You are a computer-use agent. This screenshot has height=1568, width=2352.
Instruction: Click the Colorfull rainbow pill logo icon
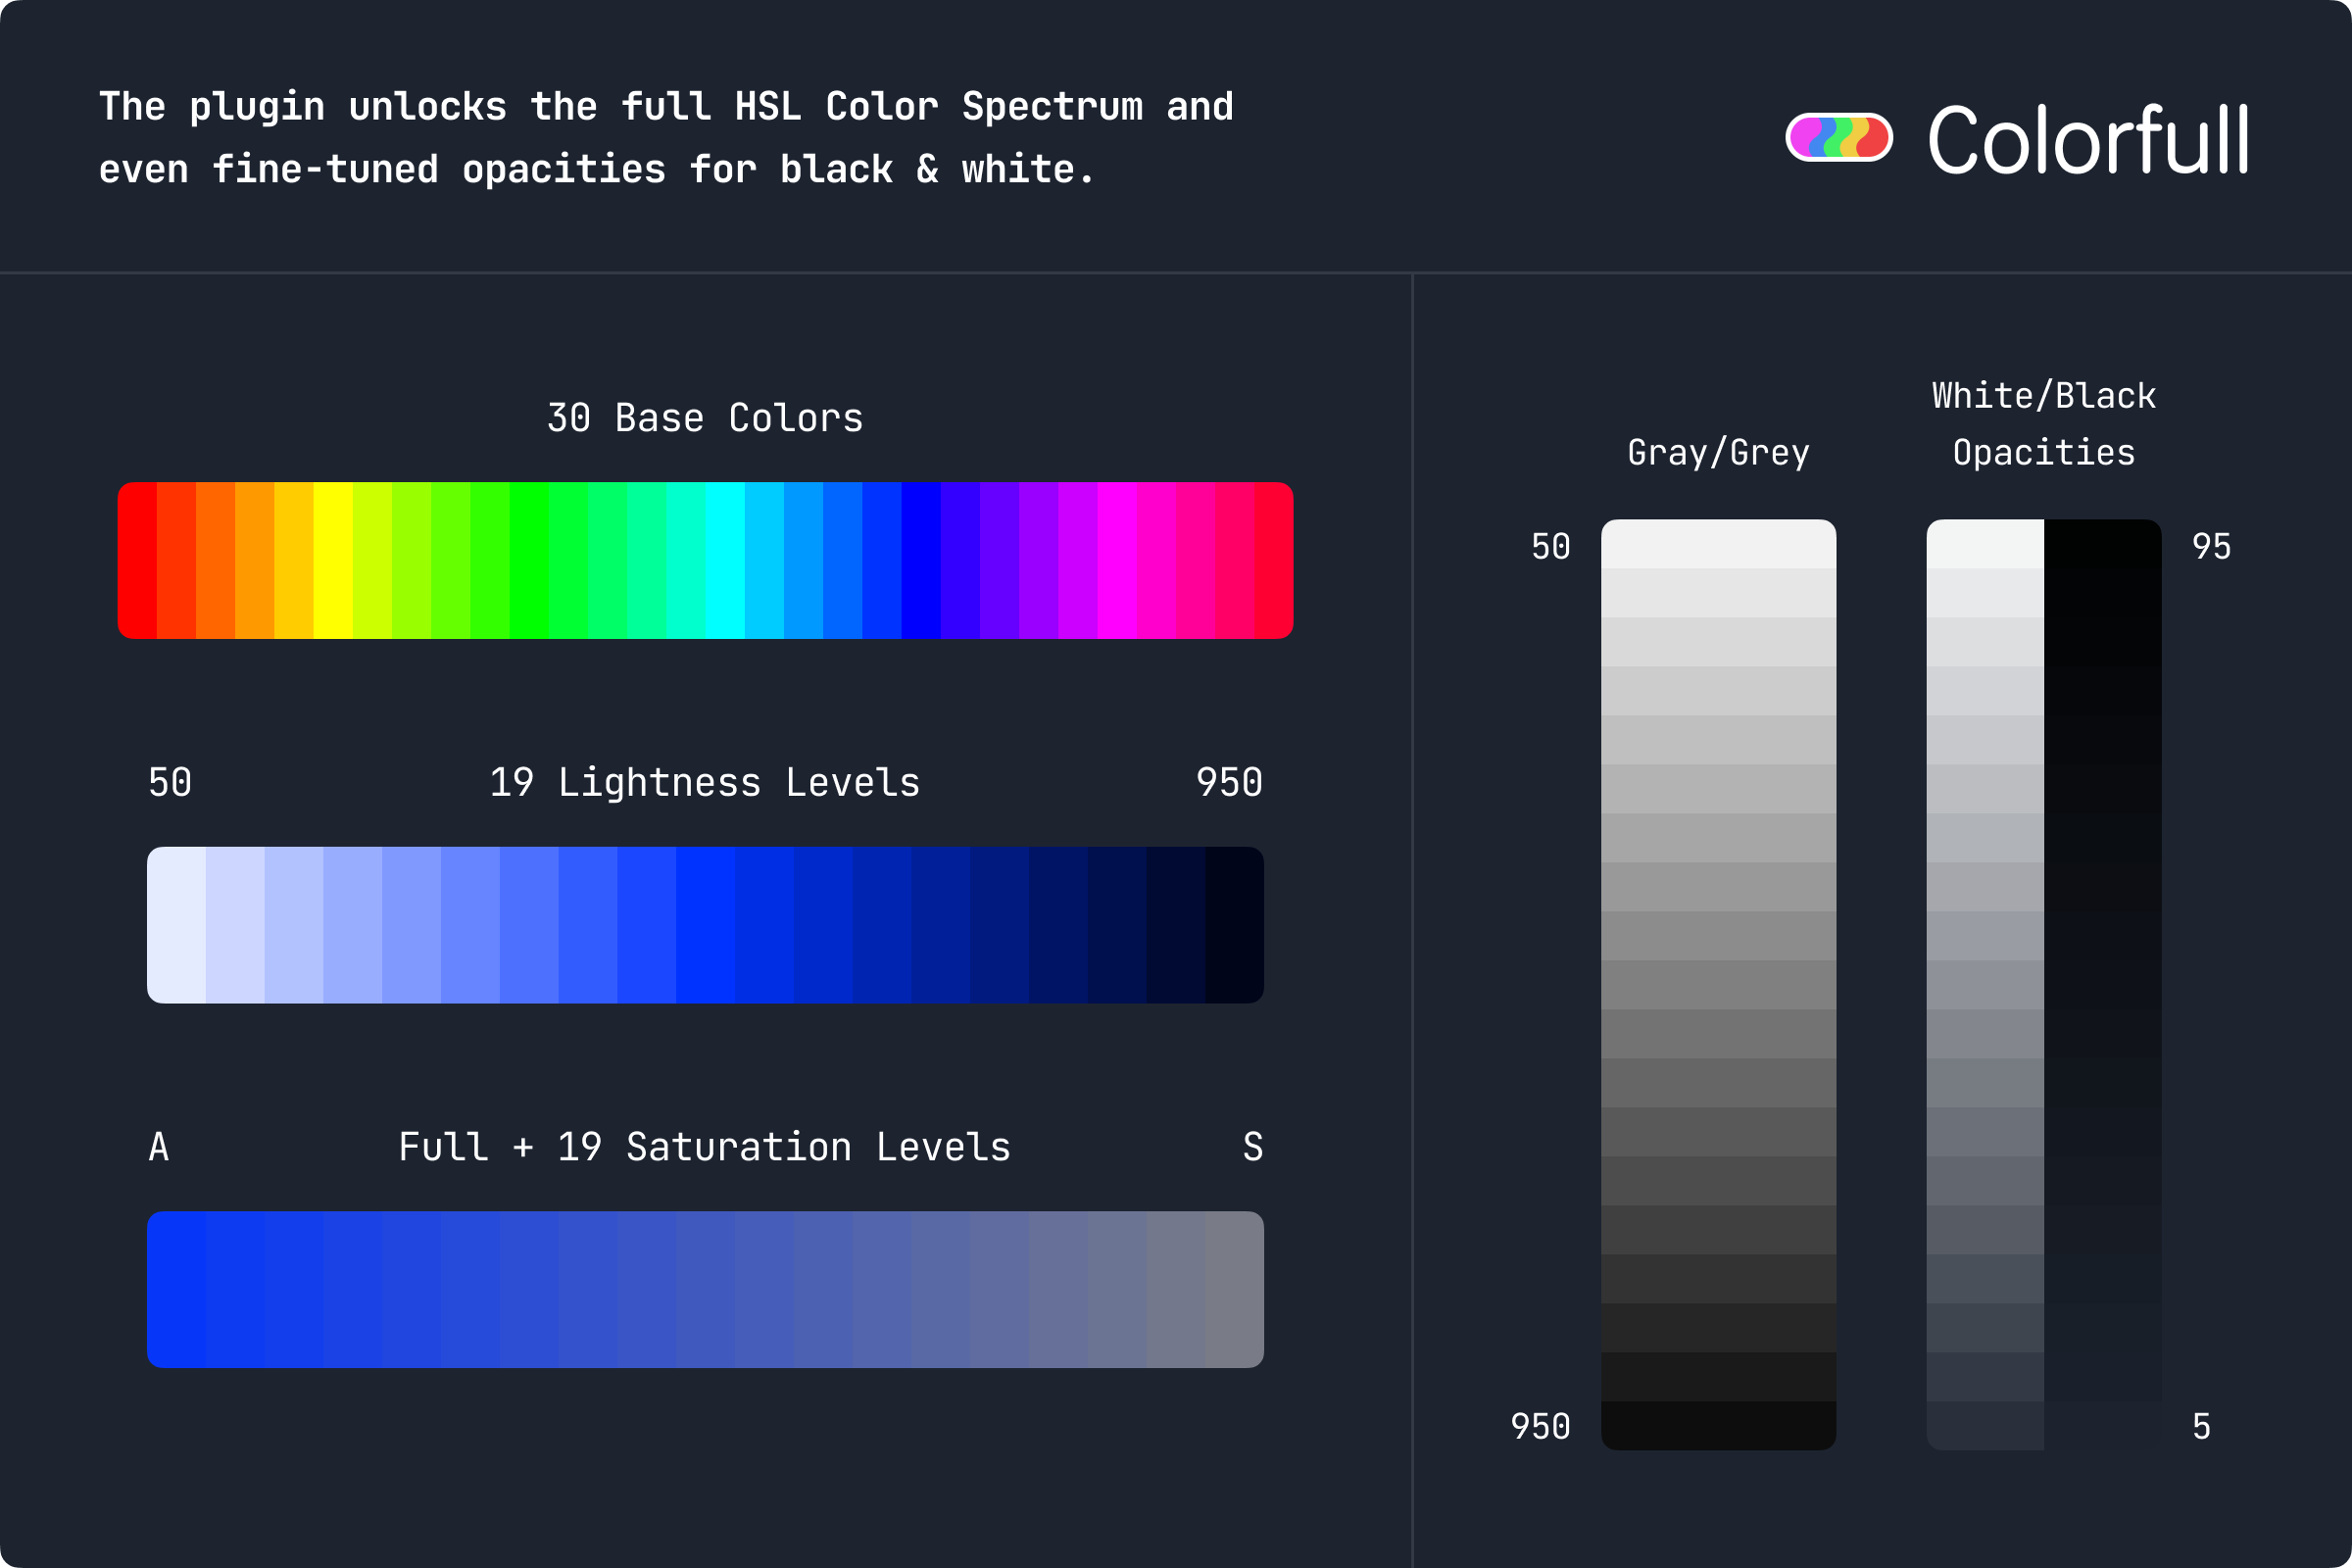coord(1839,137)
